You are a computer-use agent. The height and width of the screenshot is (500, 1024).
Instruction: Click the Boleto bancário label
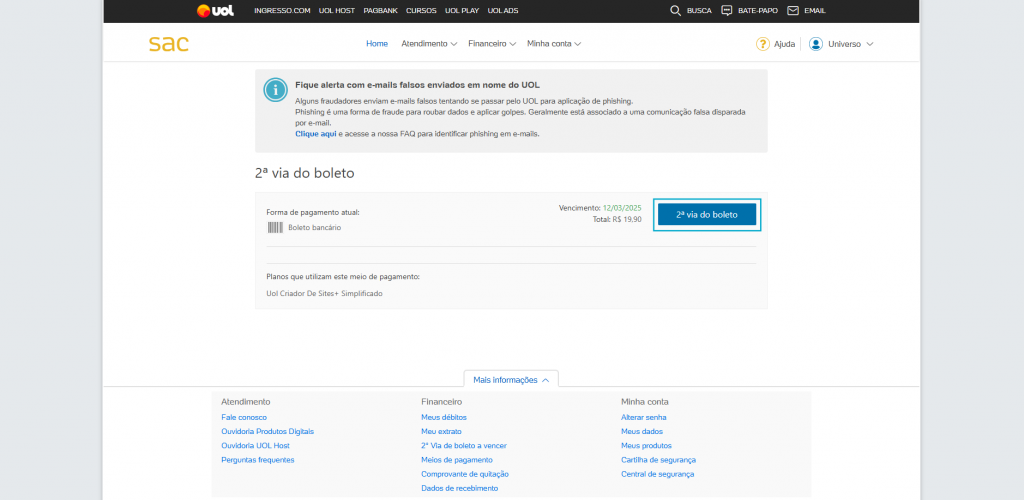(x=315, y=228)
